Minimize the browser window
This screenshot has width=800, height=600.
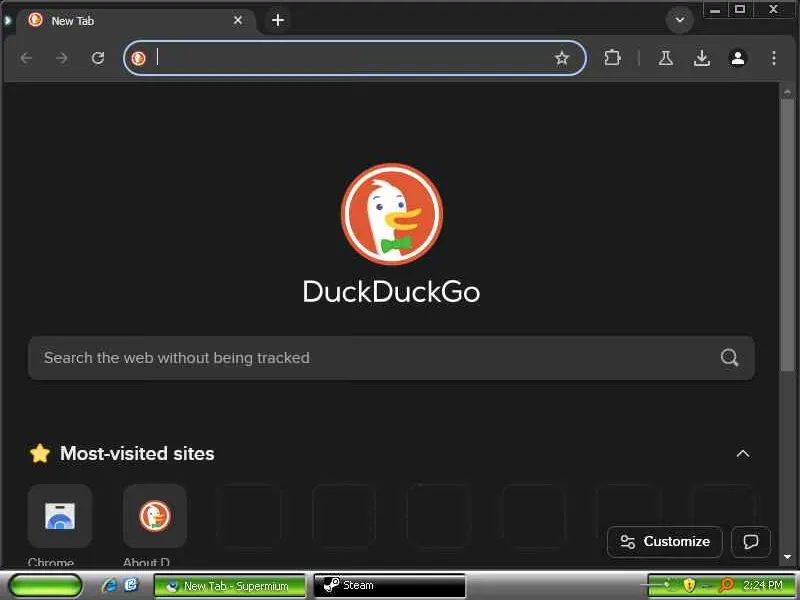715,10
